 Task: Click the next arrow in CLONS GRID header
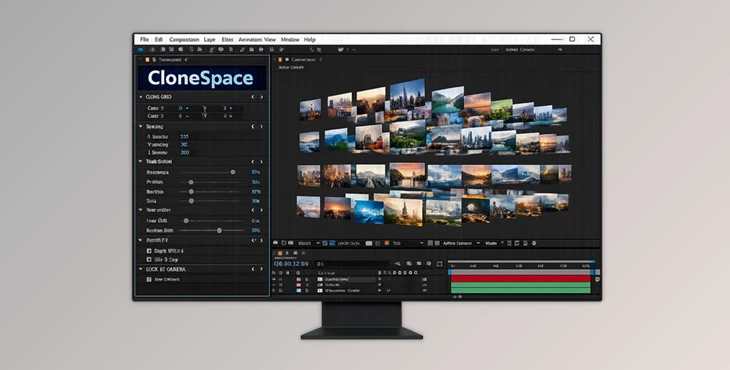point(261,97)
